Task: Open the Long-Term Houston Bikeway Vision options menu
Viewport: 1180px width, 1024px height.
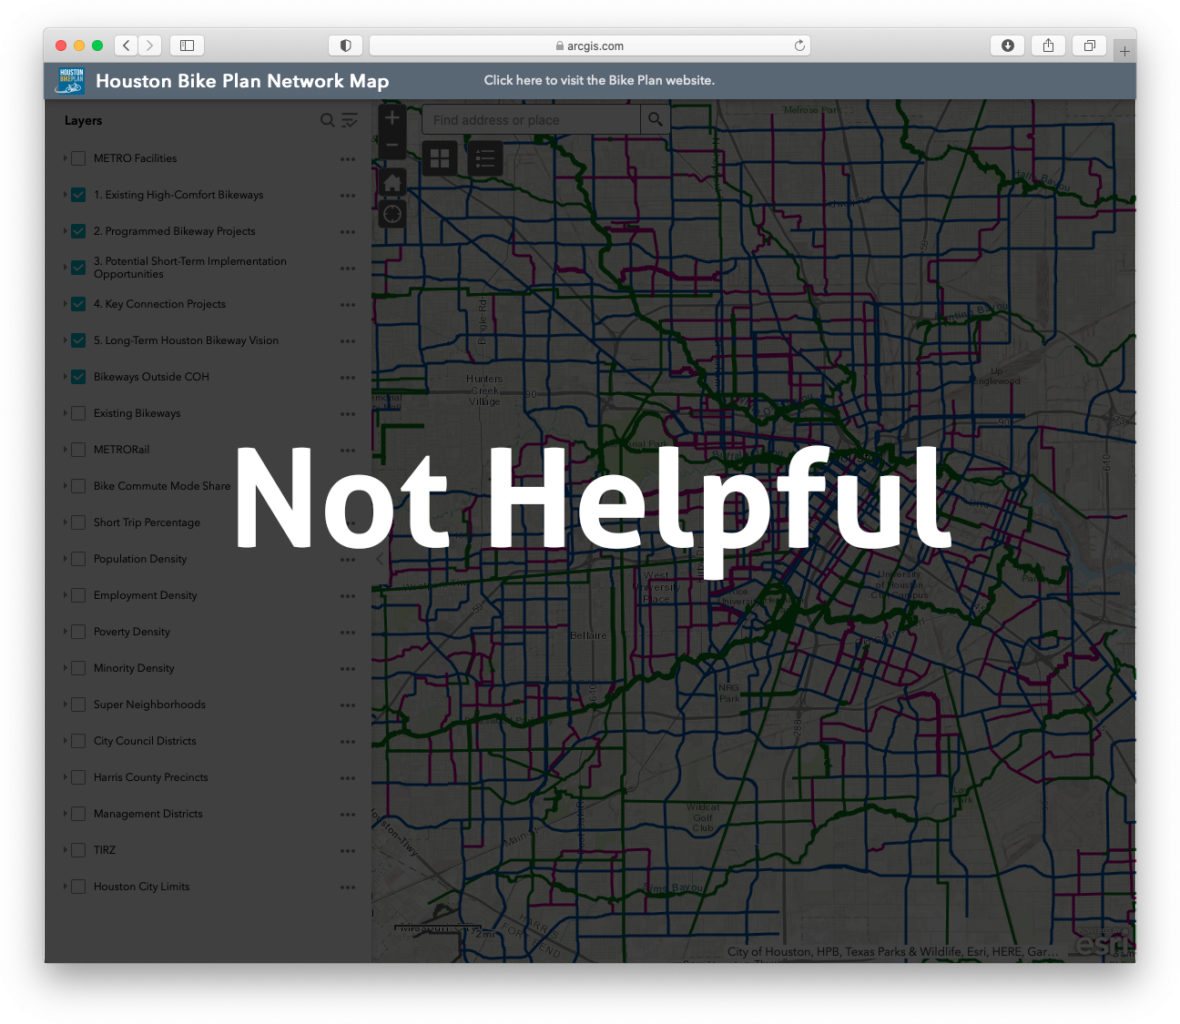Action: tap(348, 341)
